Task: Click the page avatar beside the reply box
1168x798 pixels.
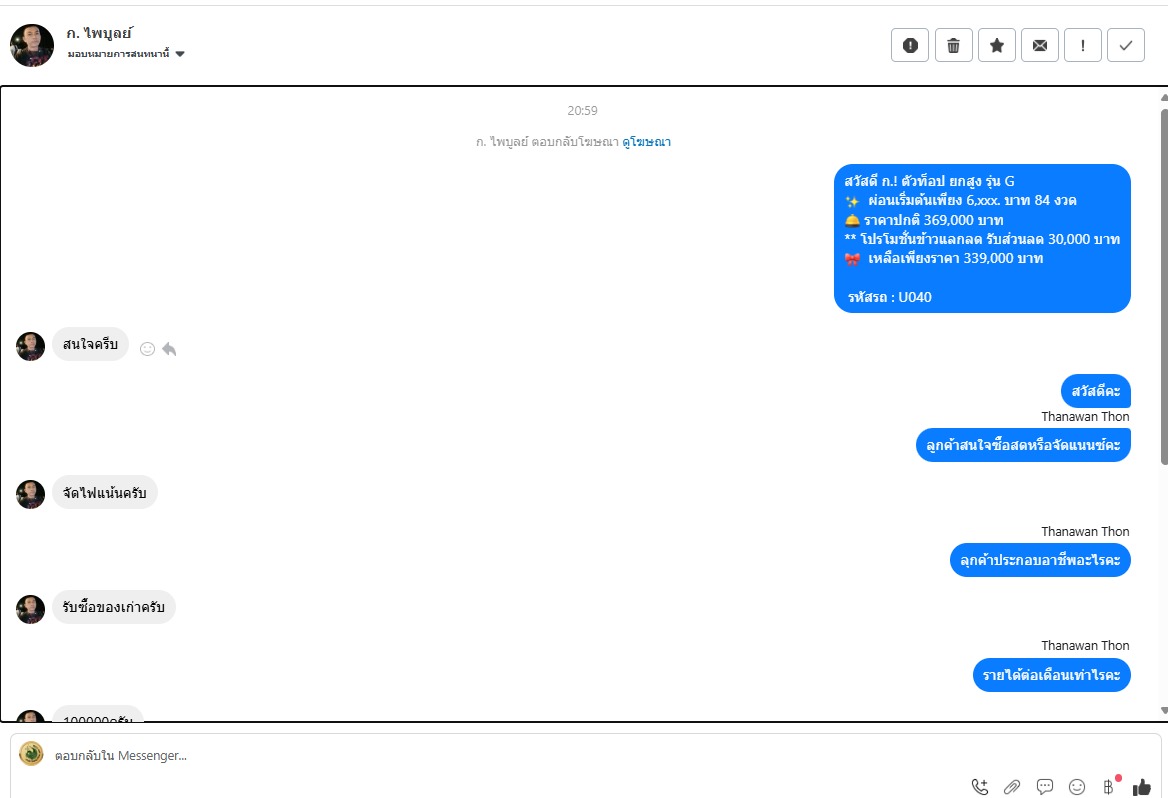Action: click(31, 753)
